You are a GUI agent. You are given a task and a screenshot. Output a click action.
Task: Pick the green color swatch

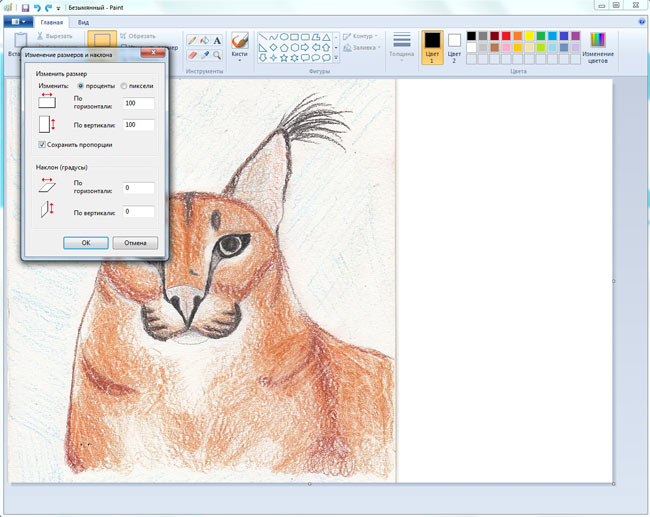pyautogui.click(x=541, y=36)
